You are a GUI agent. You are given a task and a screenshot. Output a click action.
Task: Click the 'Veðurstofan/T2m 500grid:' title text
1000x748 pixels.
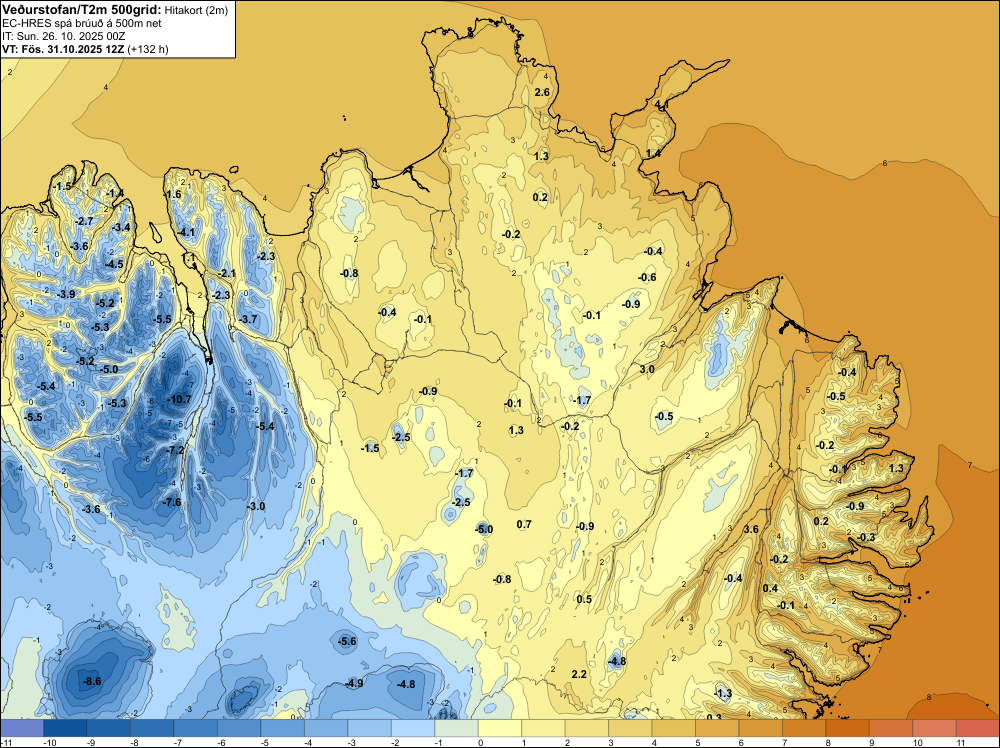click(x=82, y=10)
